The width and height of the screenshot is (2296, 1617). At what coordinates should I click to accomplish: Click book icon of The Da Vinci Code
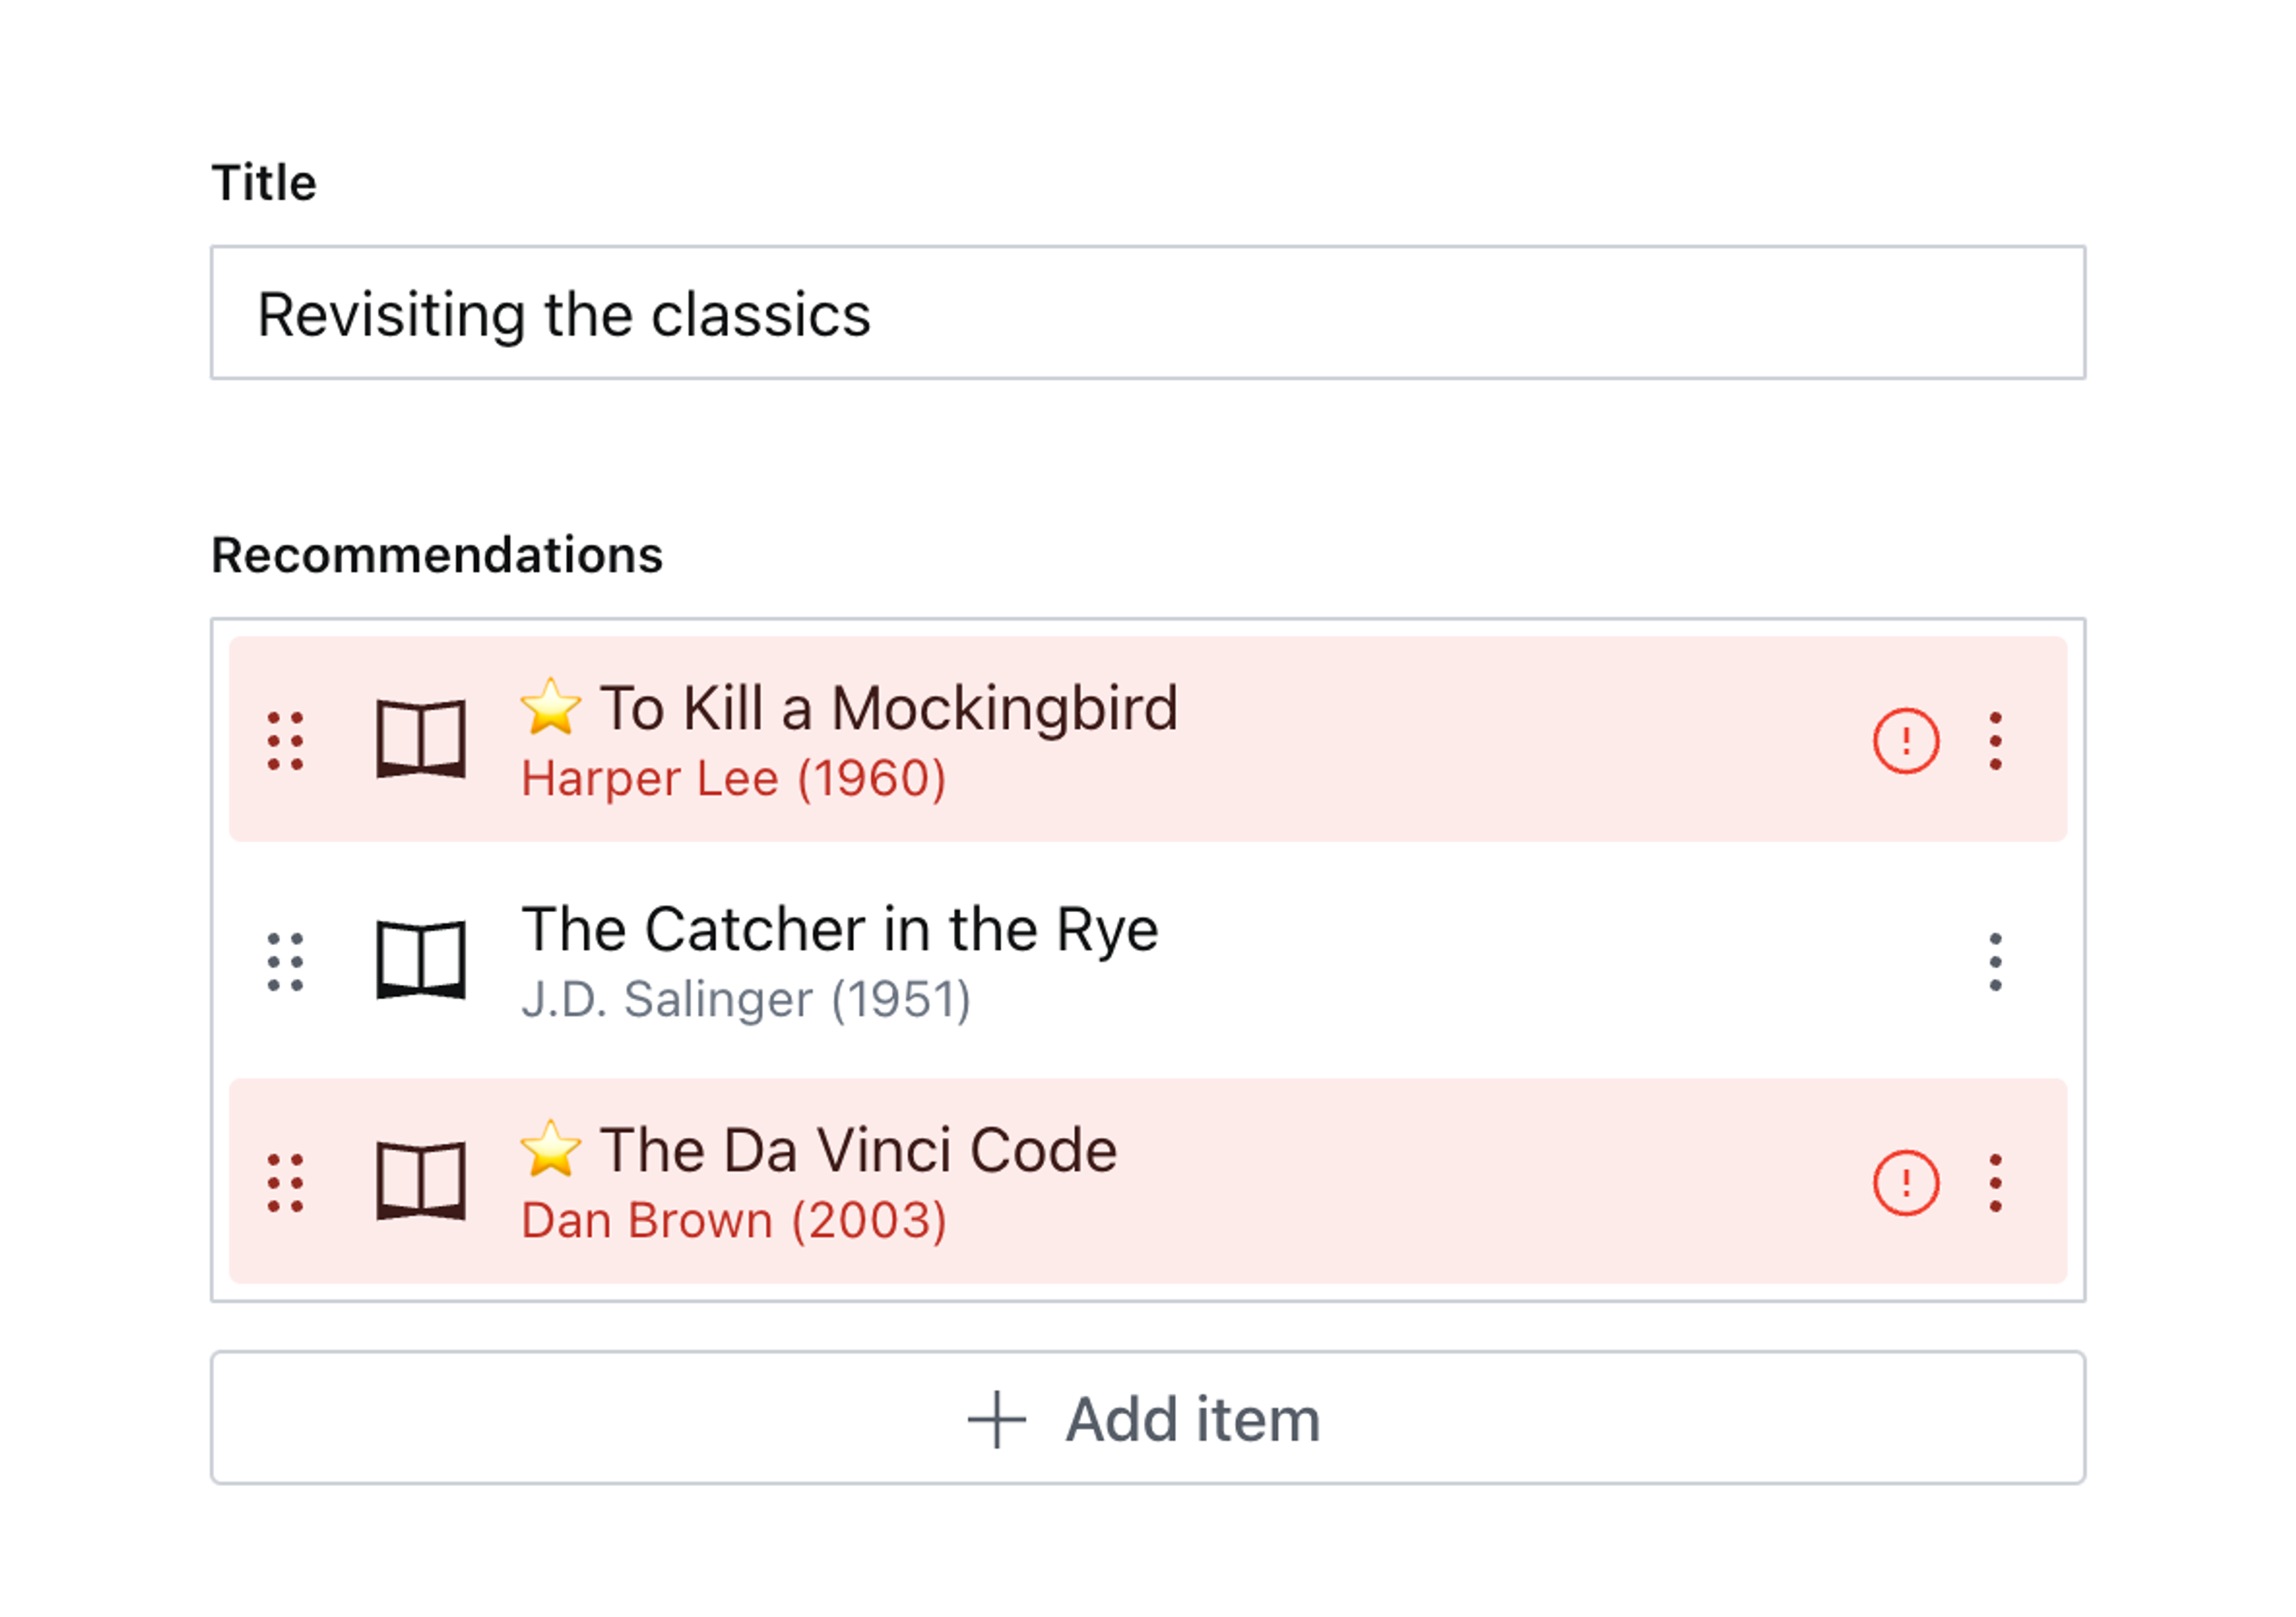tap(421, 1181)
